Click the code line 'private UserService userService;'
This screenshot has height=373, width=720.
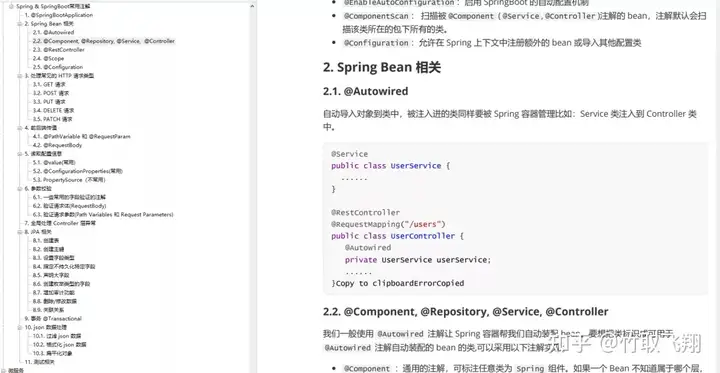pos(418,260)
